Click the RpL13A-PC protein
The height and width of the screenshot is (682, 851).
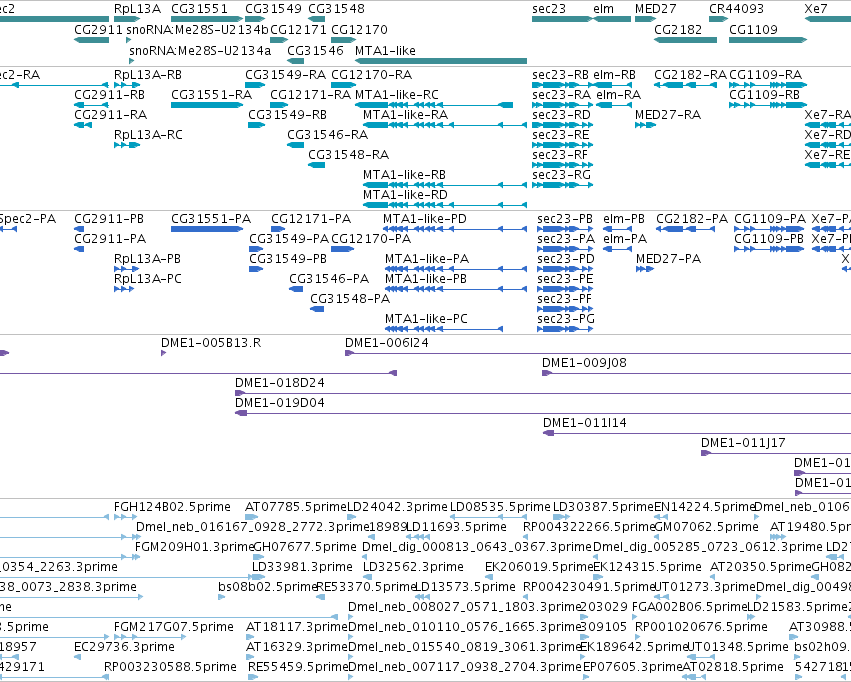click(x=124, y=289)
